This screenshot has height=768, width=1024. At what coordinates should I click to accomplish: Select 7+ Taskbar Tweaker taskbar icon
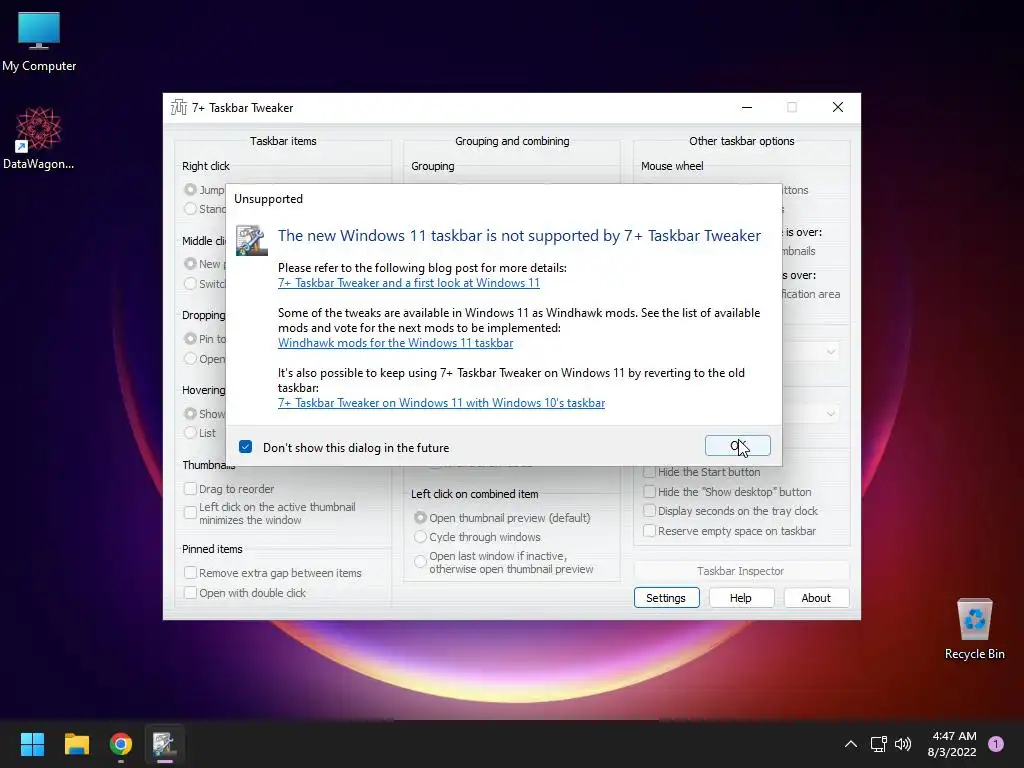tap(165, 744)
